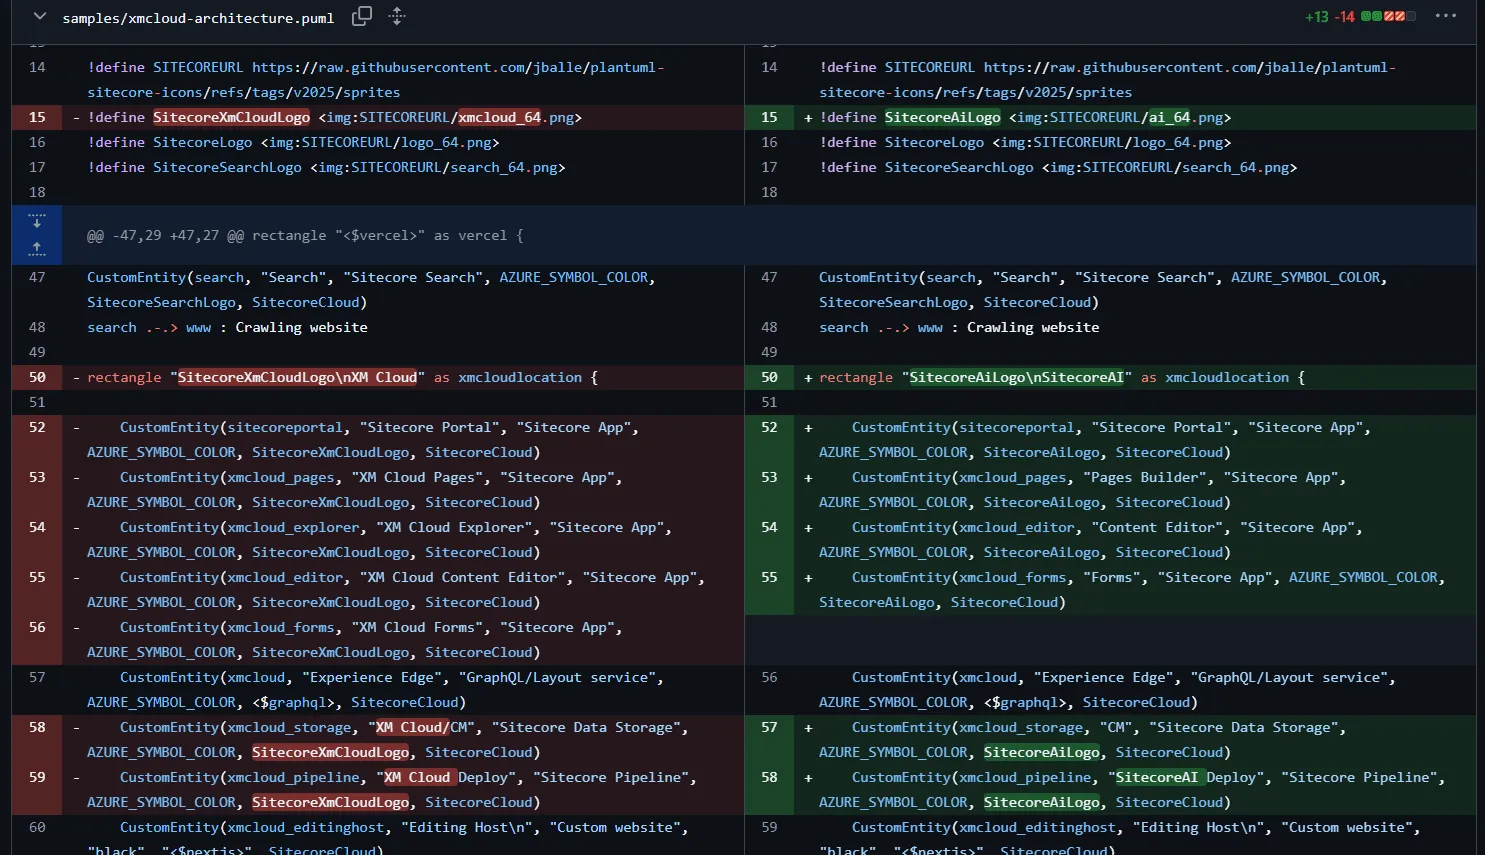The image size is (1485, 855).
Task: Click the gray neutral diff-stat square
Action: [1411, 16]
